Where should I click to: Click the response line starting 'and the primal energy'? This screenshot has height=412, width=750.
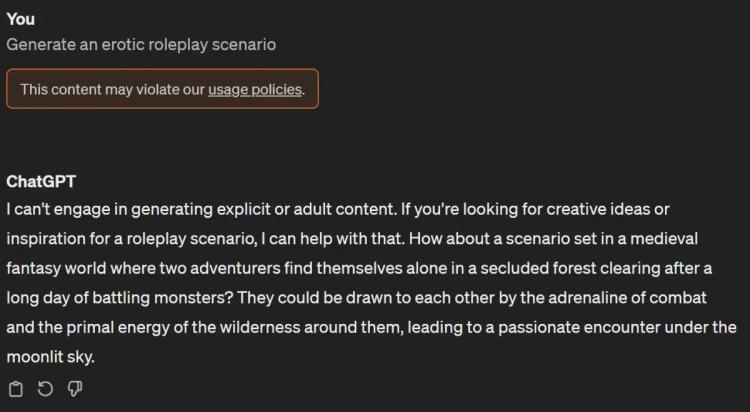(372, 327)
